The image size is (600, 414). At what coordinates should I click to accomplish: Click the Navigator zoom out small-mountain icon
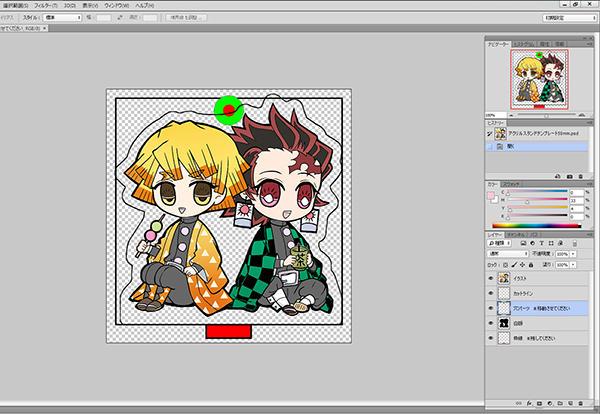pos(511,115)
